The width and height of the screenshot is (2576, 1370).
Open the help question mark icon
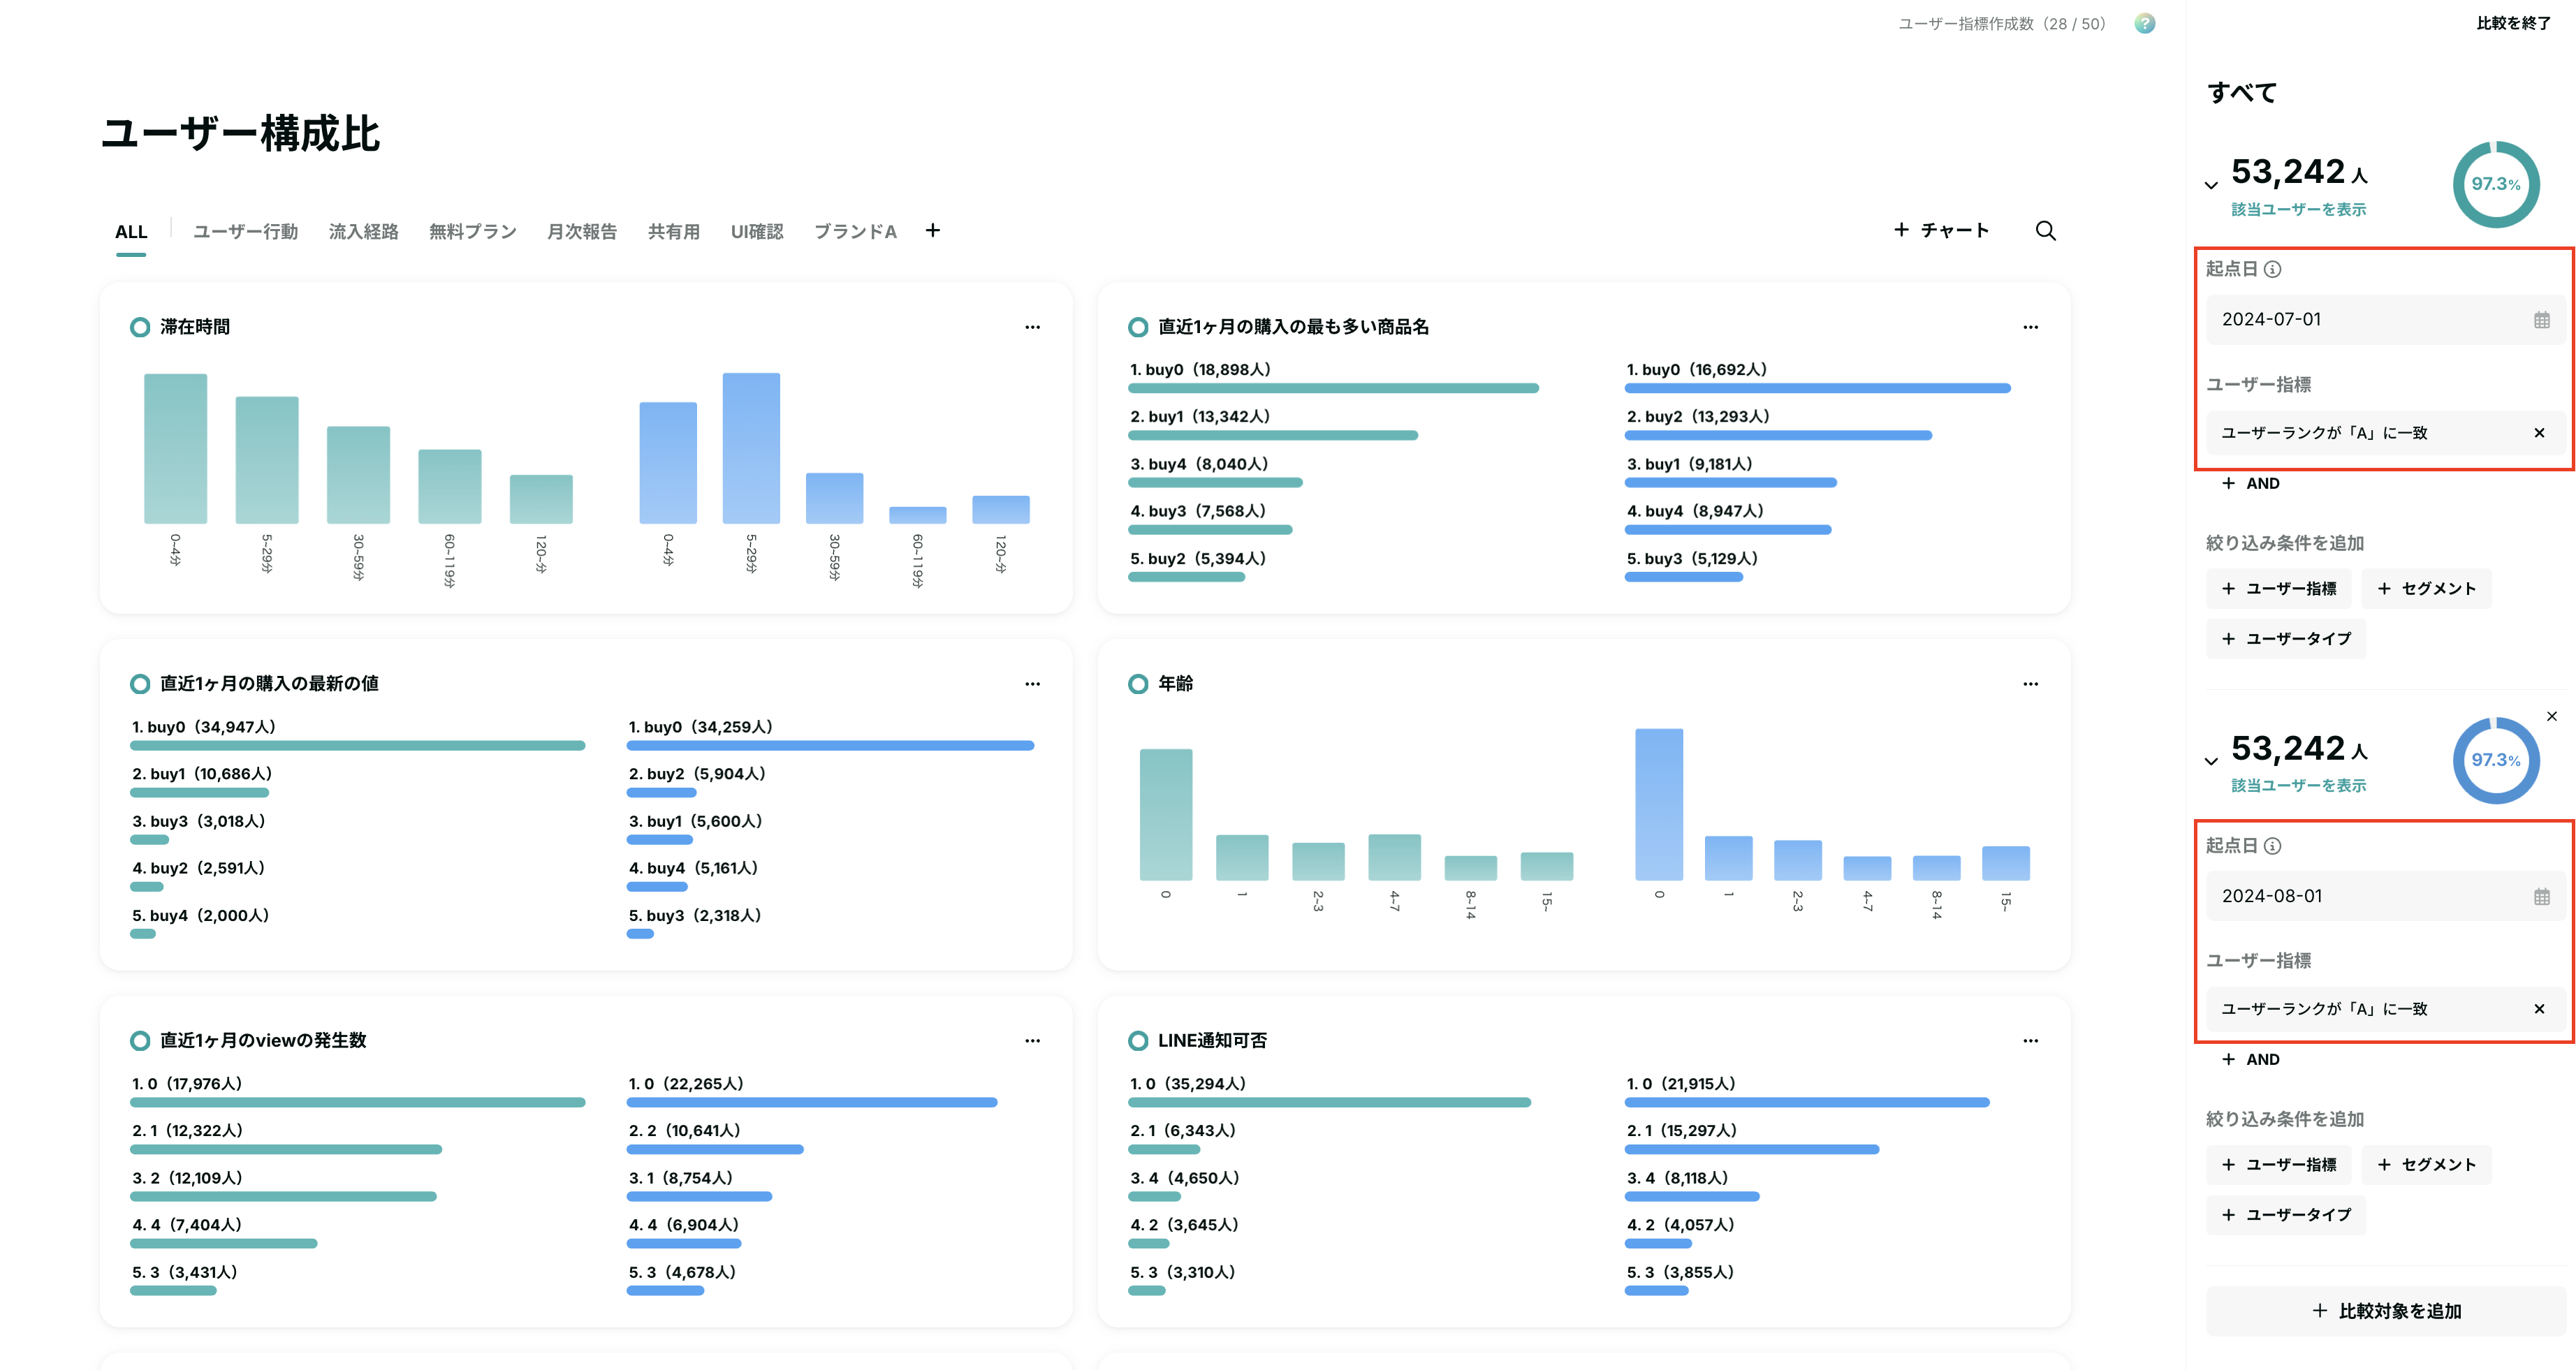[2144, 24]
